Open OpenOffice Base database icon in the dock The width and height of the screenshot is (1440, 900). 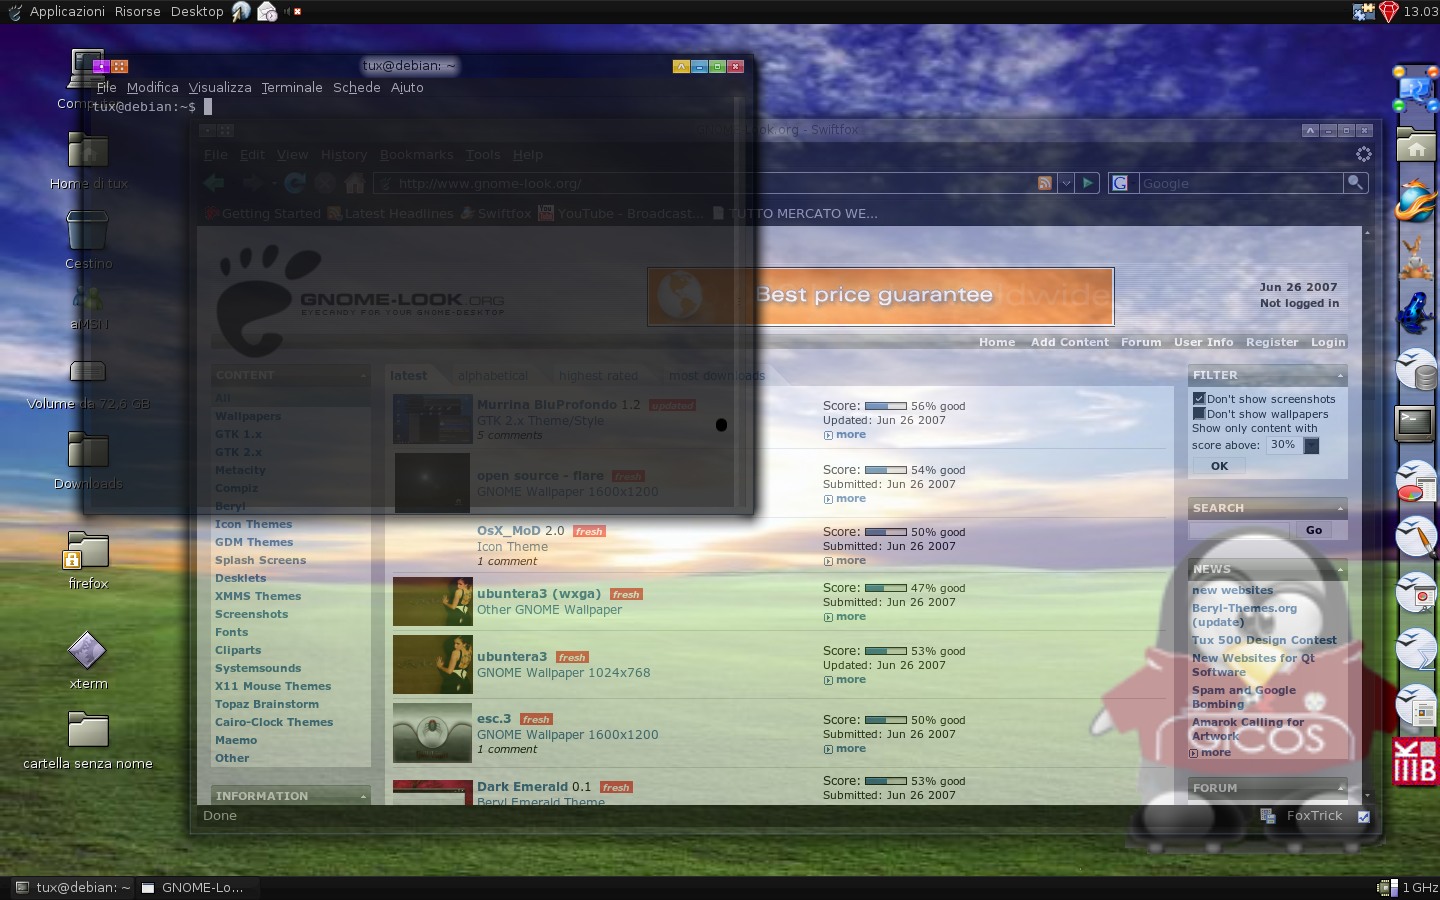coord(1416,370)
